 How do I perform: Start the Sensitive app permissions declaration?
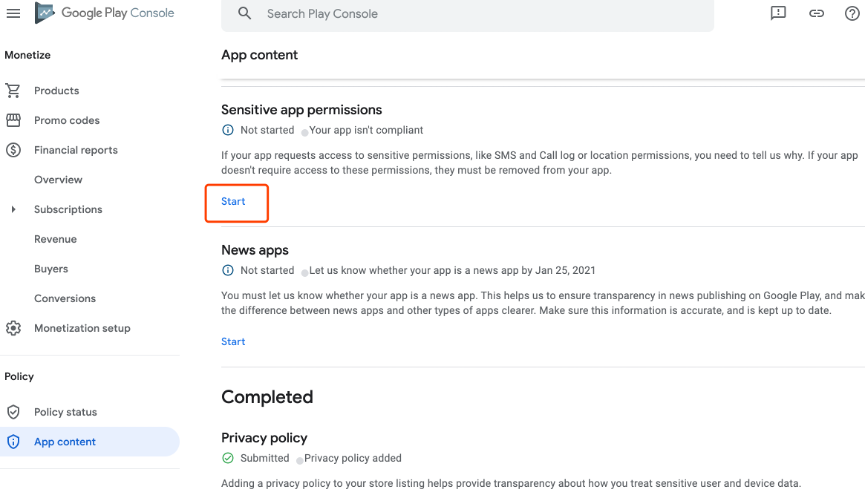click(x=233, y=202)
